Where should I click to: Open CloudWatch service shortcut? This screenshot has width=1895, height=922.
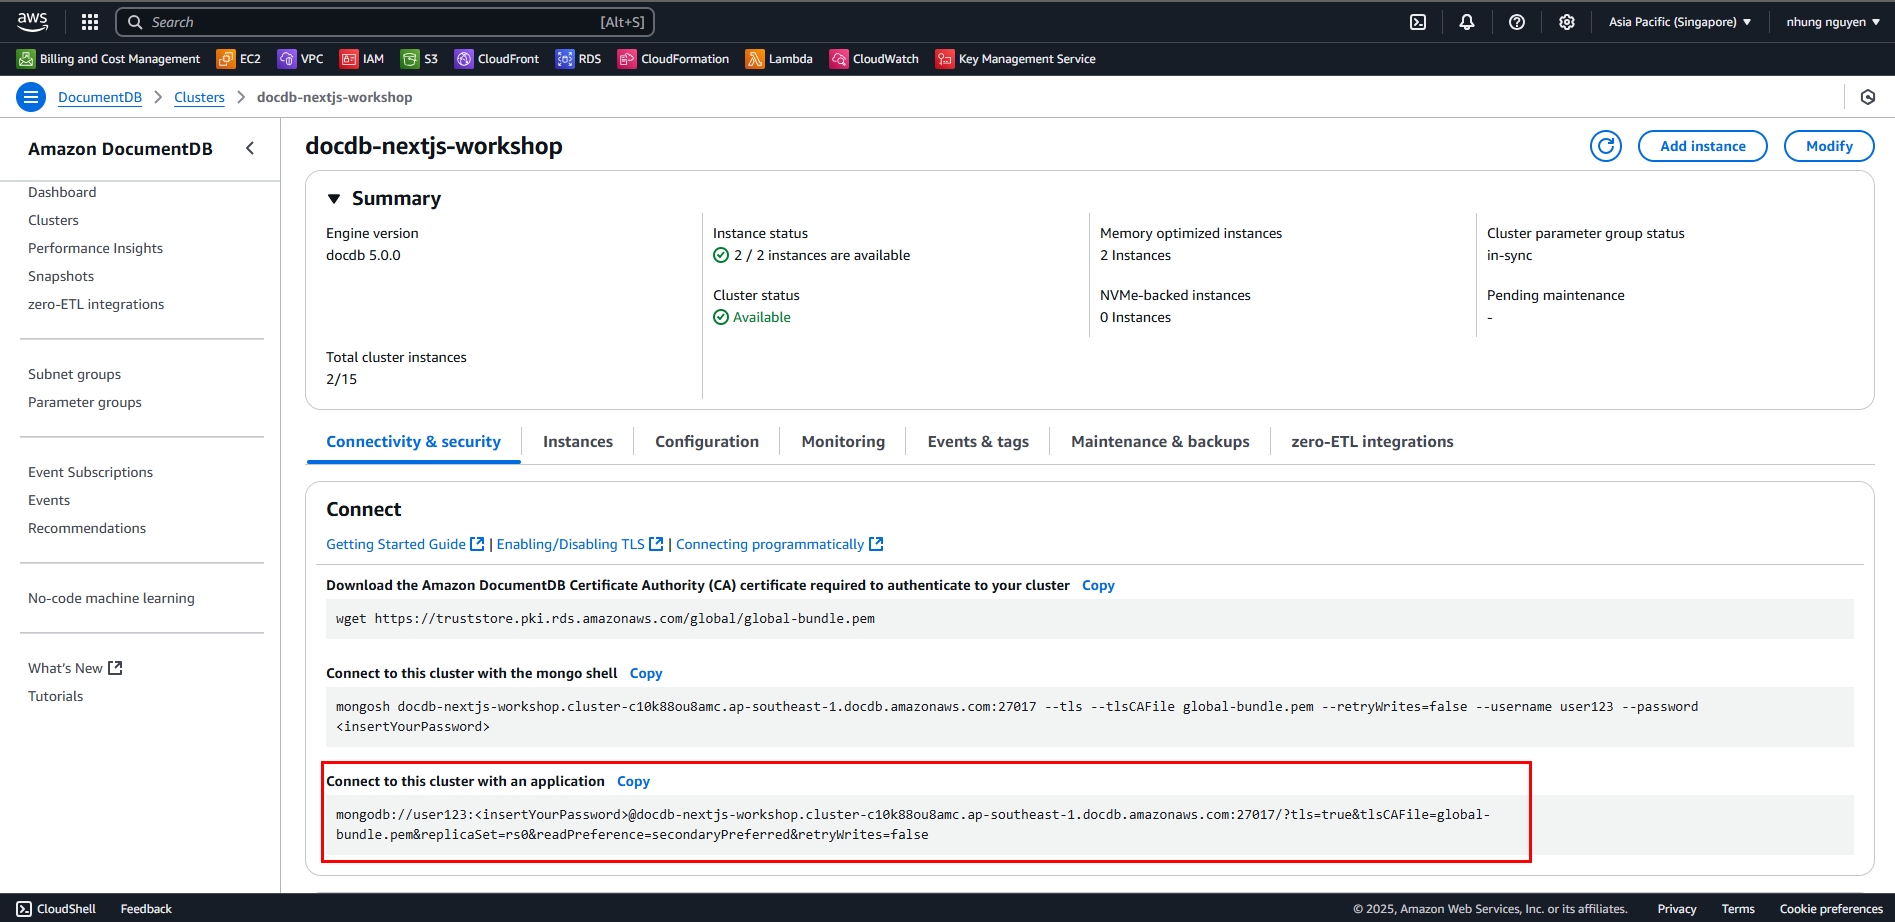click(875, 59)
